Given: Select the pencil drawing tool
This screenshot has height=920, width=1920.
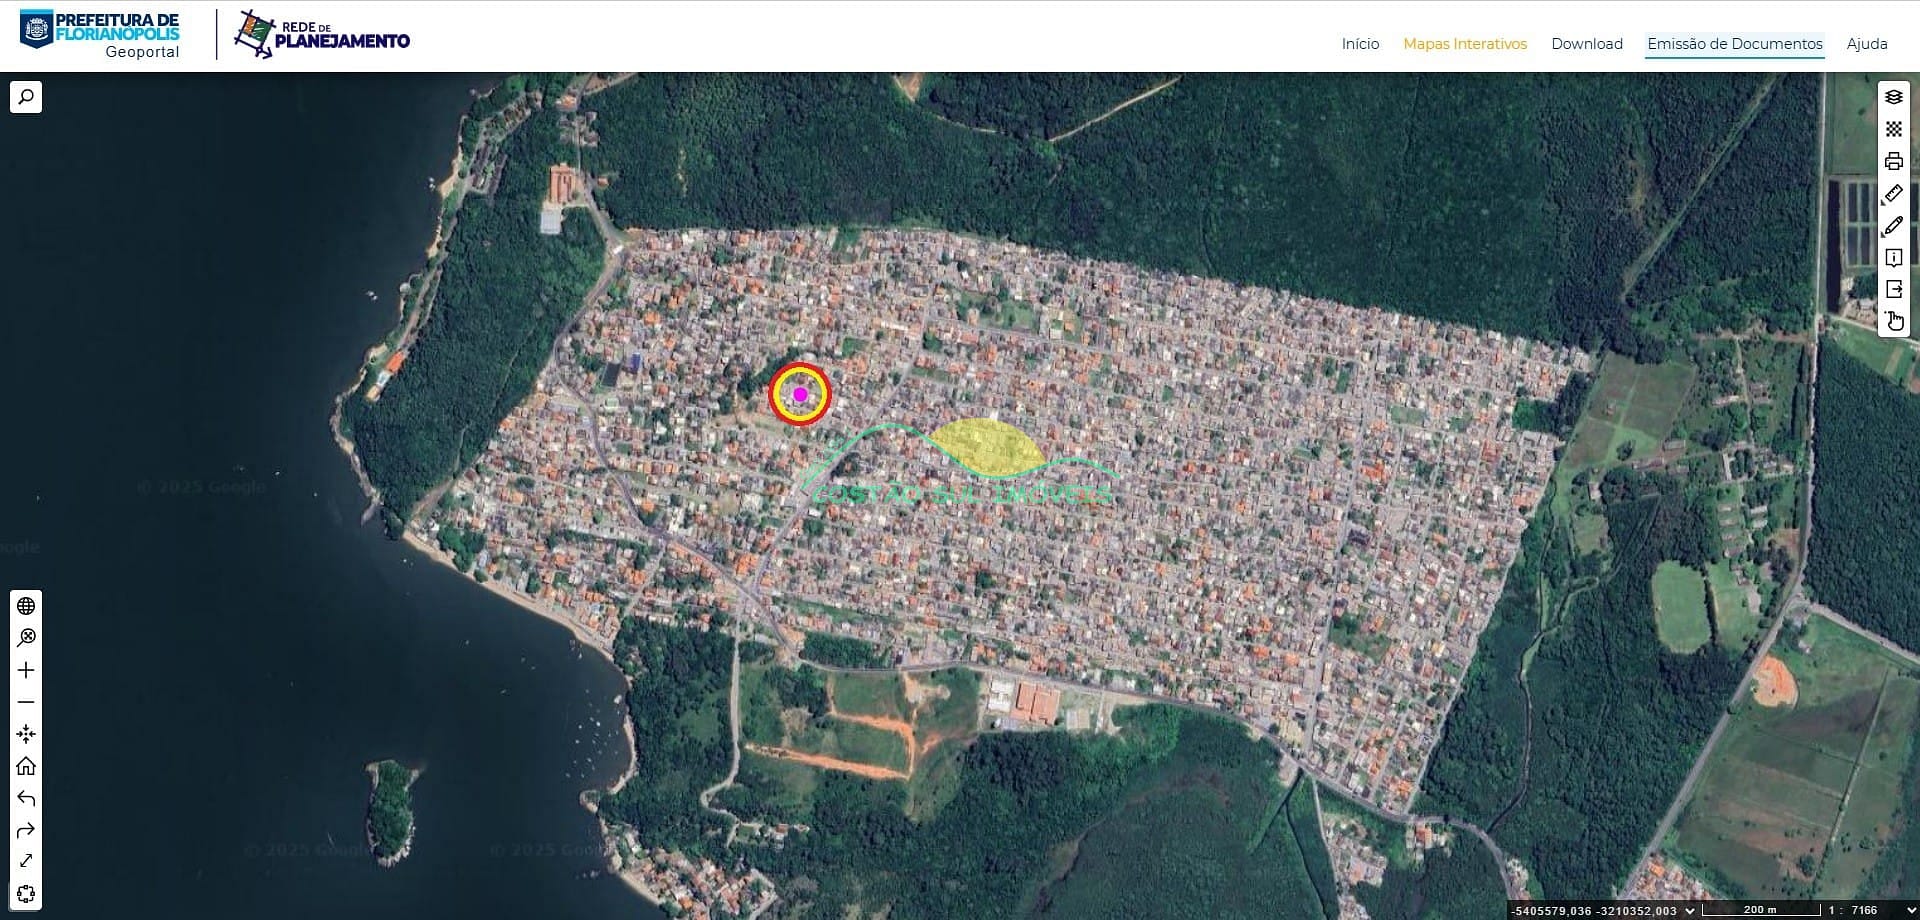Looking at the screenshot, I should [x=1893, y=226].
